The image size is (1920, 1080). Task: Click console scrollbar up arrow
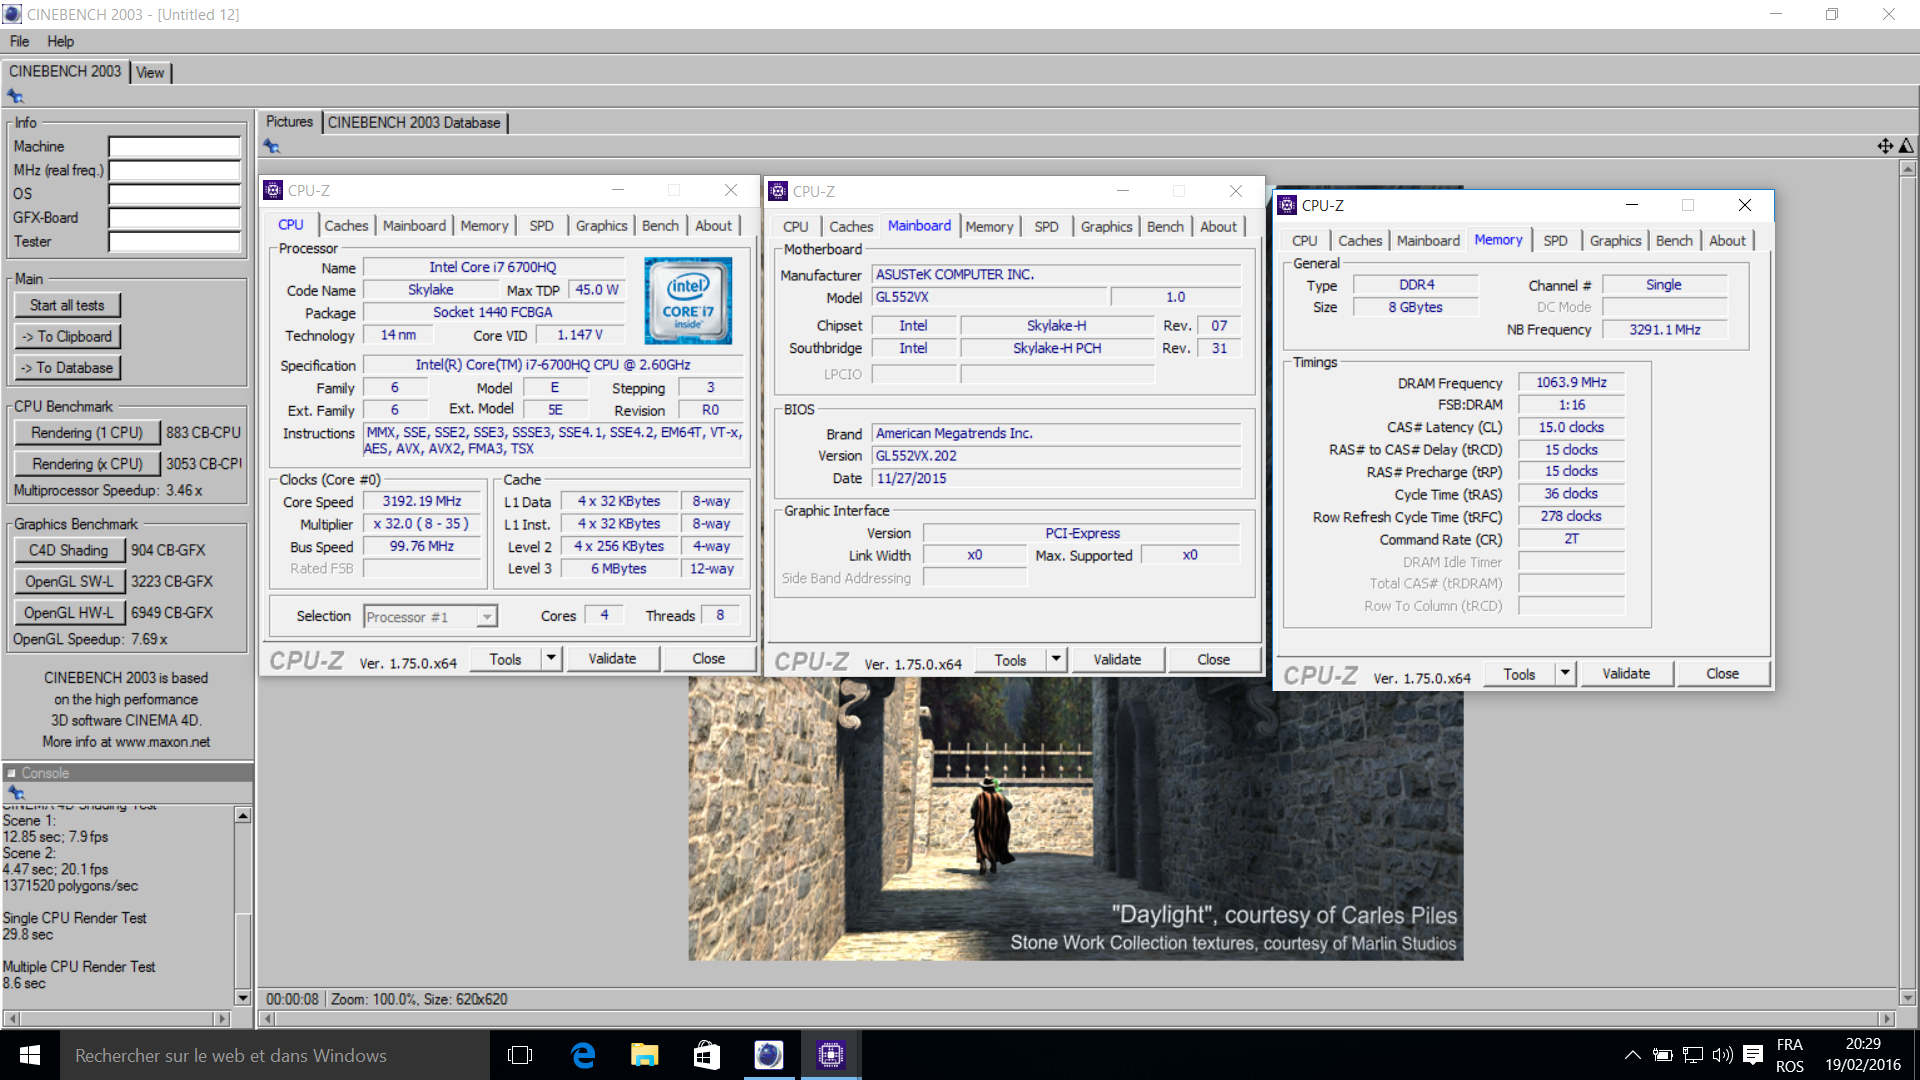242,815
